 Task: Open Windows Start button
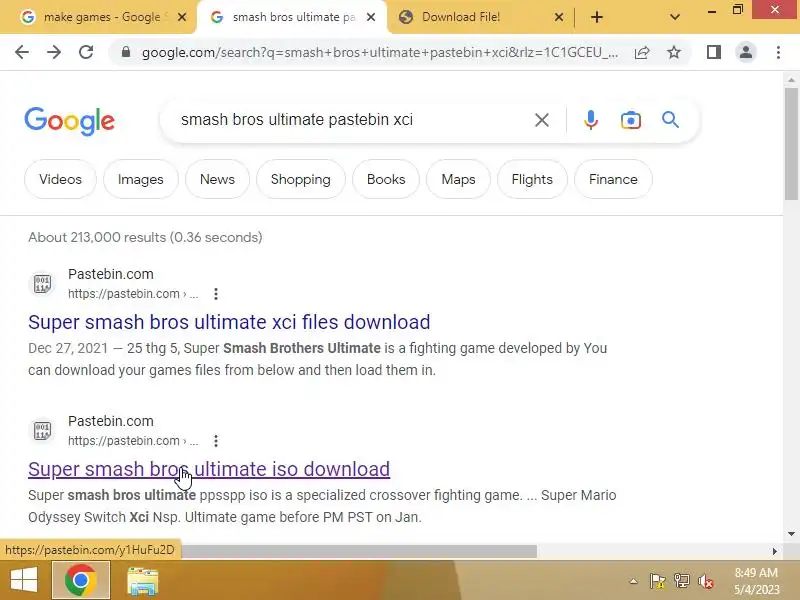[23, 581]
